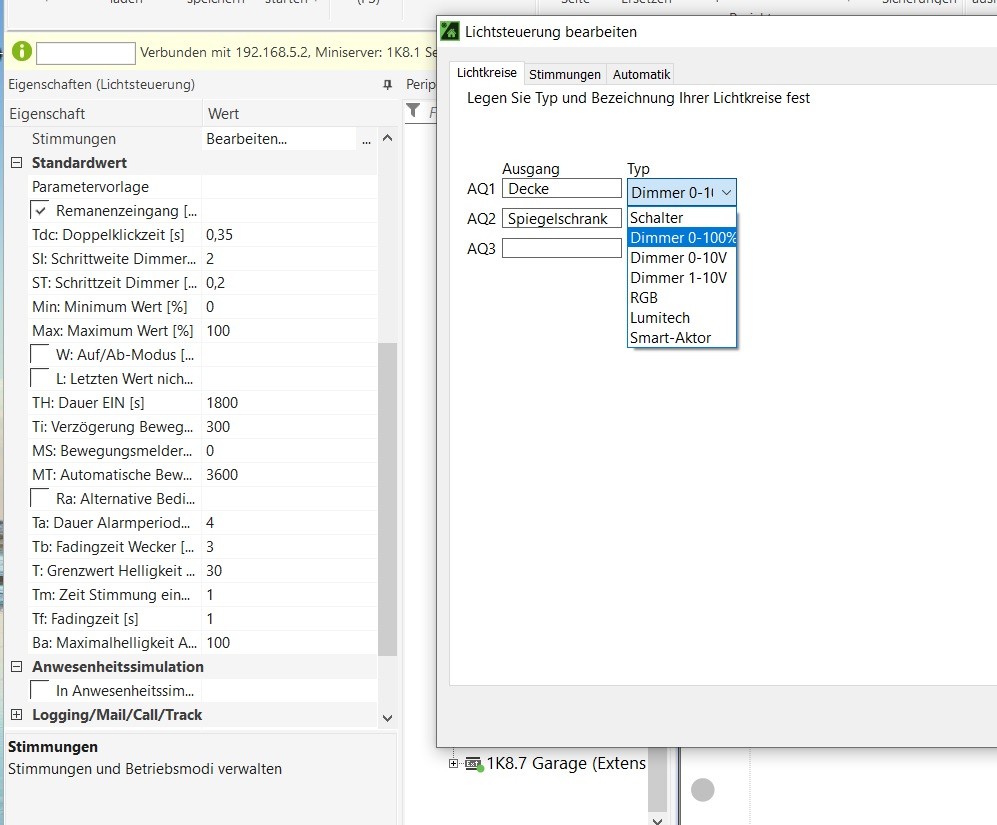Click the green connection info icon
This screenshot has width=997, height=825.
coord(22,51)
